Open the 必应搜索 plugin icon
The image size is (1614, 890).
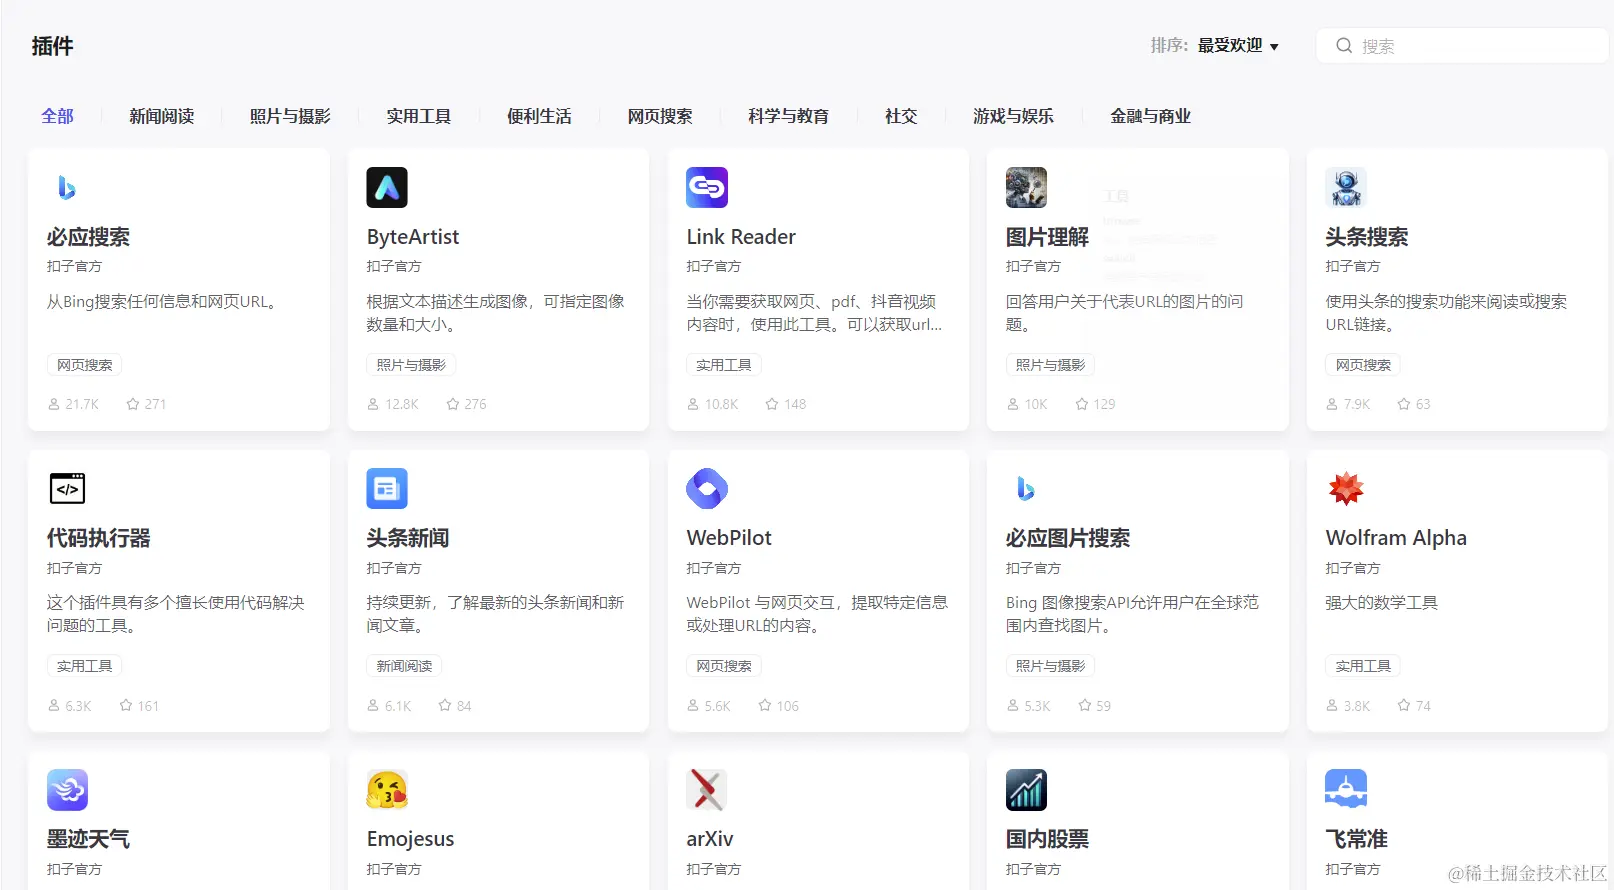(67, 187)
